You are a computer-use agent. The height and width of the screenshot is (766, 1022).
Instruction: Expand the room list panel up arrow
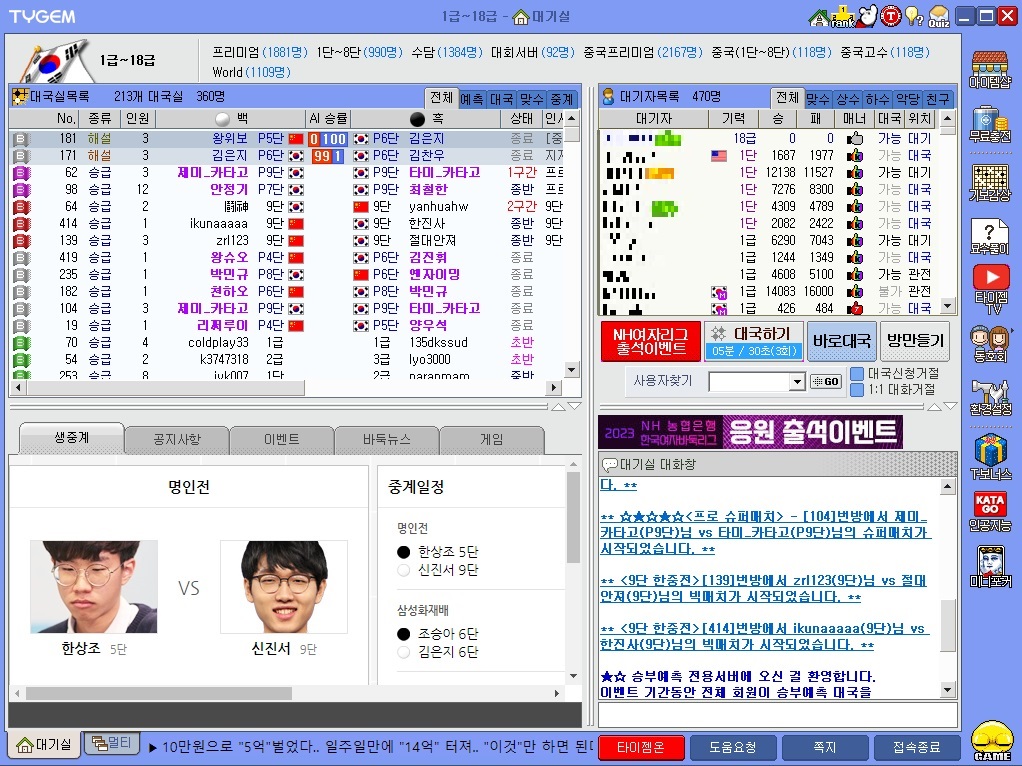tap(559, 407)
